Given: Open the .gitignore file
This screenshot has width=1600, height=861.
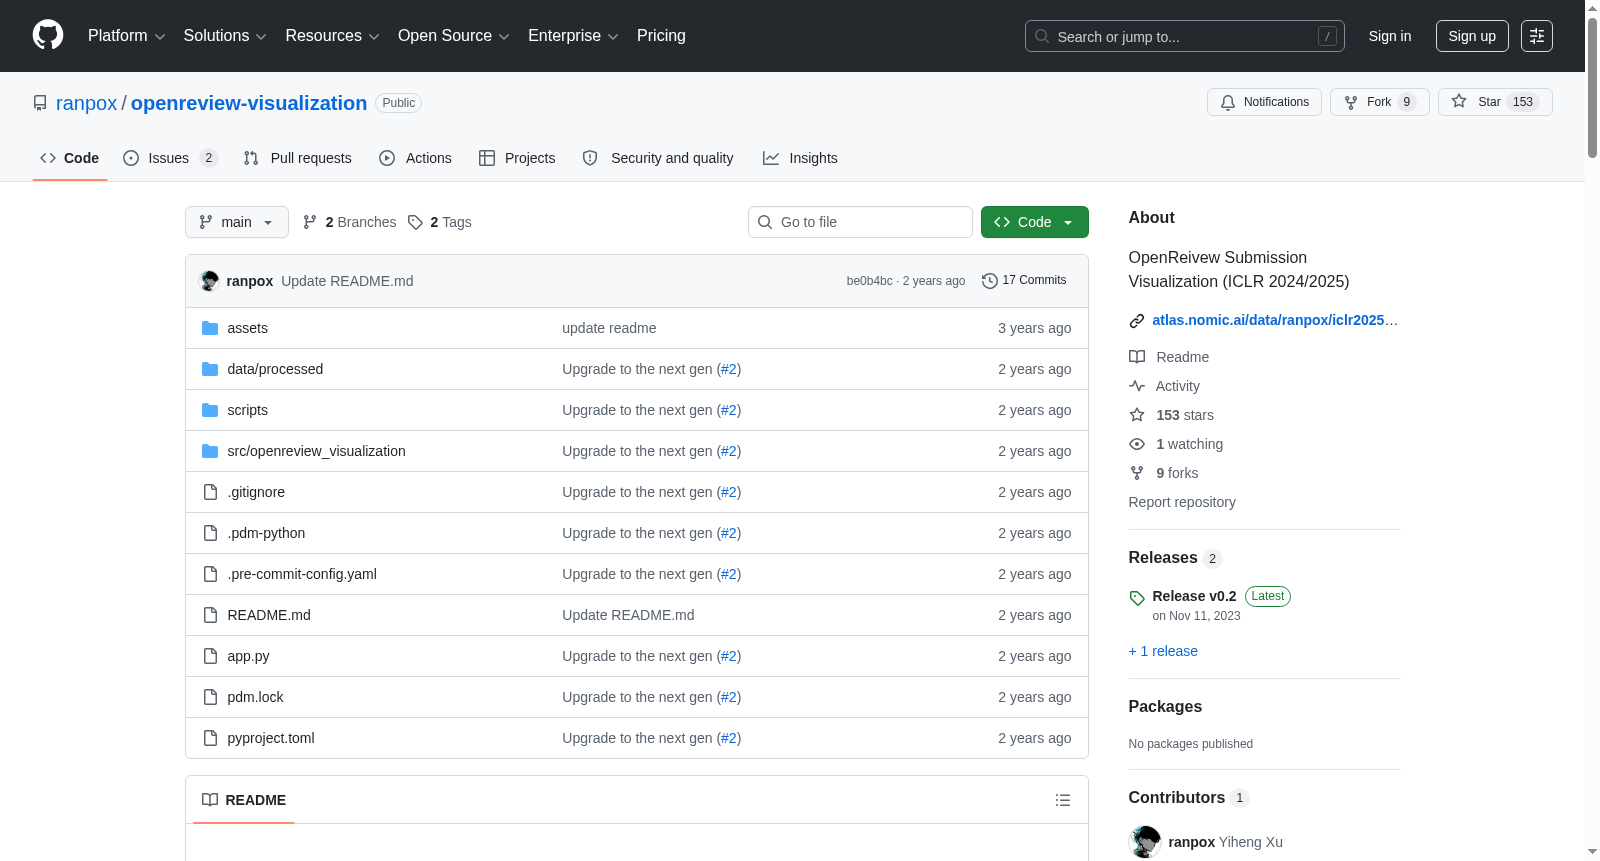Looking at the screenshot, I should click(256, 492).
